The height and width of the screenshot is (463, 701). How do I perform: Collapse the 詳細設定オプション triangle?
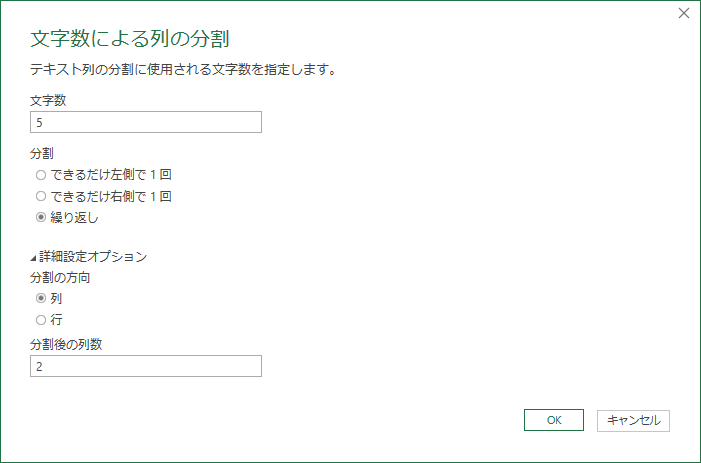pos(34,257)
